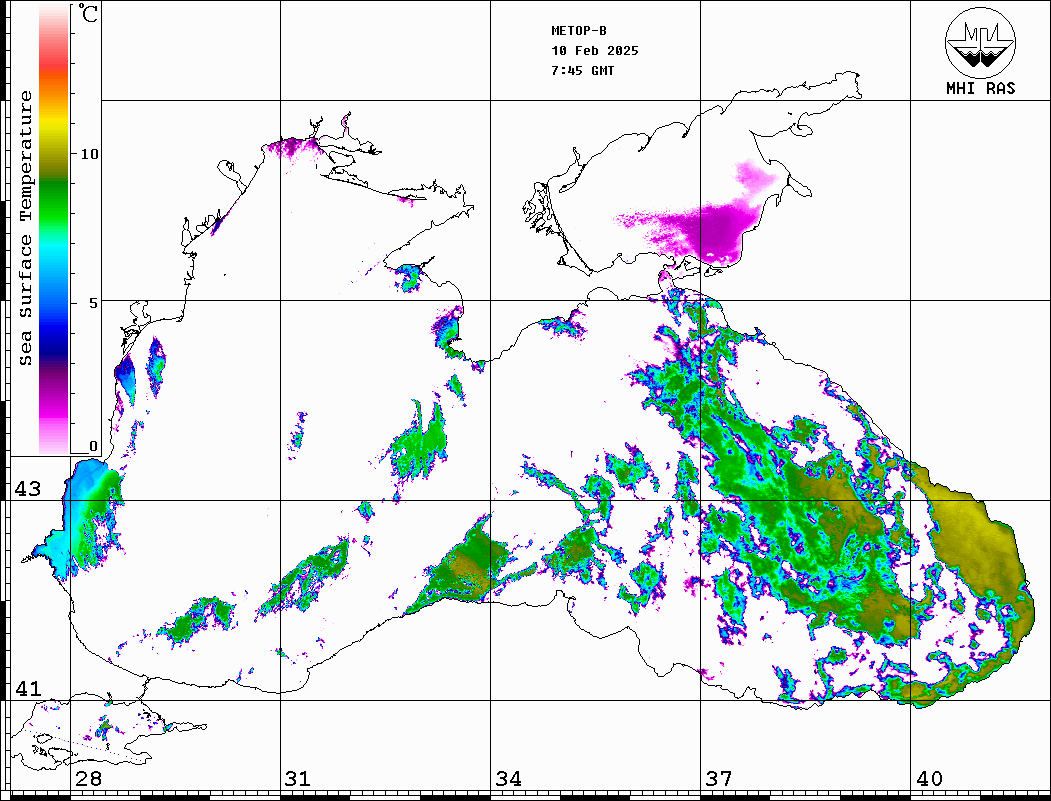Screen dimensions: 1051x801
Task: Click the 'MHI RAS' caption text
Action: [x=980, y=88]
